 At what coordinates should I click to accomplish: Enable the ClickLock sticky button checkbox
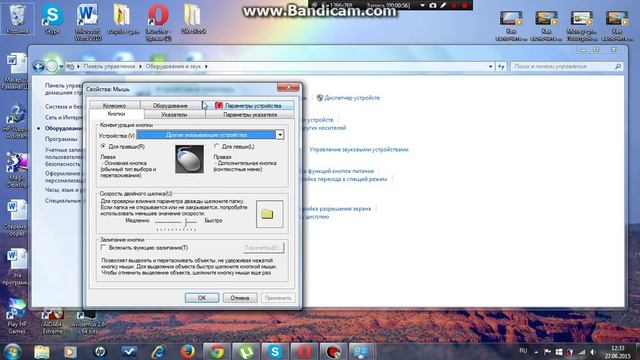coord(104,247)
